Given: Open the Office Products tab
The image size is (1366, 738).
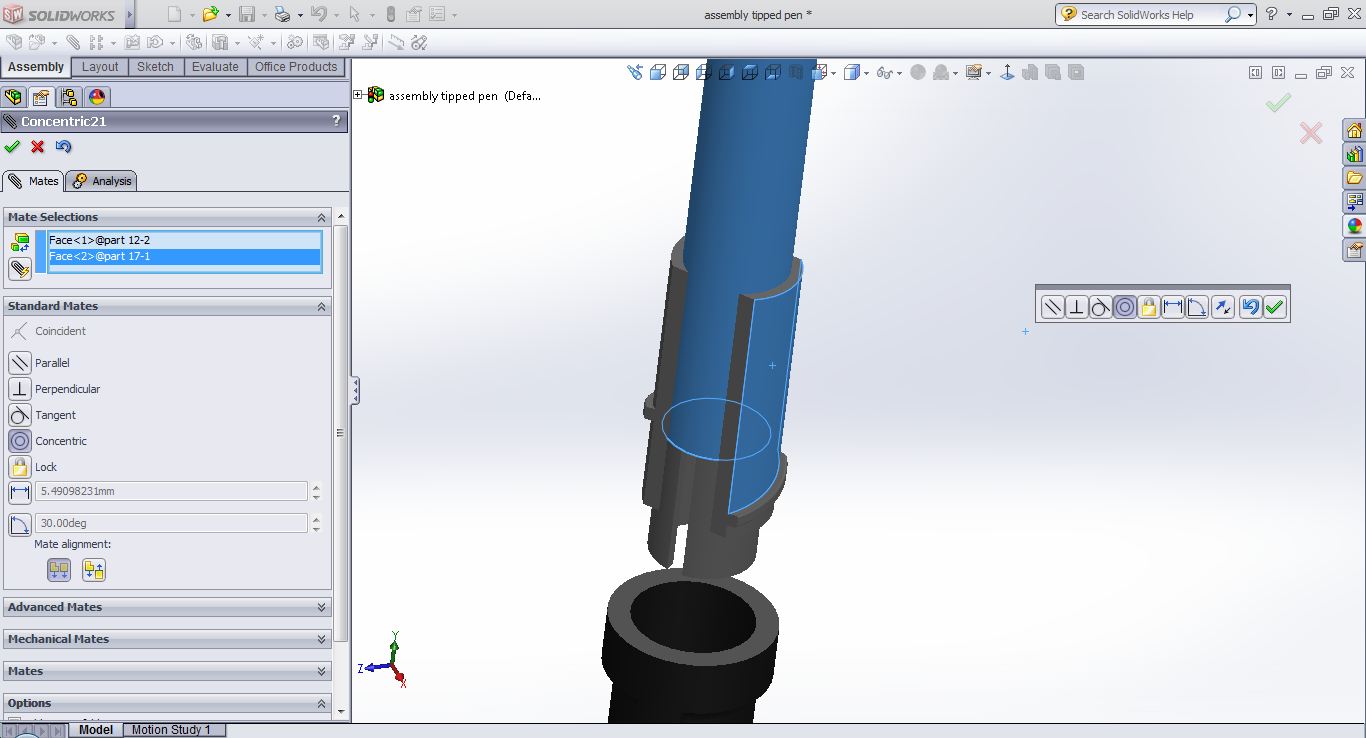Looking at the screenshot, I should [296, 67].
